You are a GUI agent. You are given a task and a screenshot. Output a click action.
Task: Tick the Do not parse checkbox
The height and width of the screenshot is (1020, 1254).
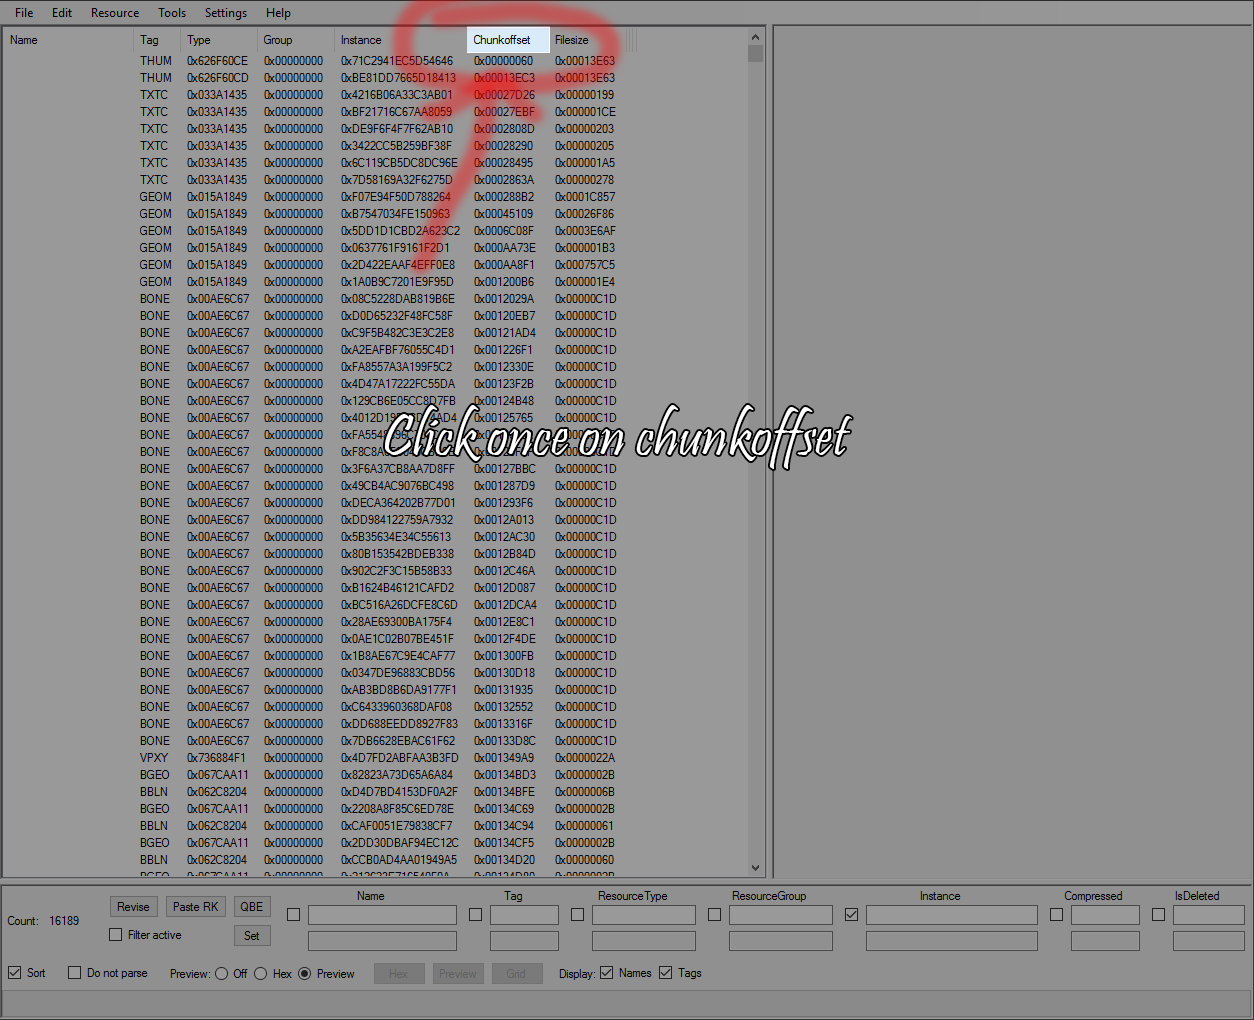(75, 973)
